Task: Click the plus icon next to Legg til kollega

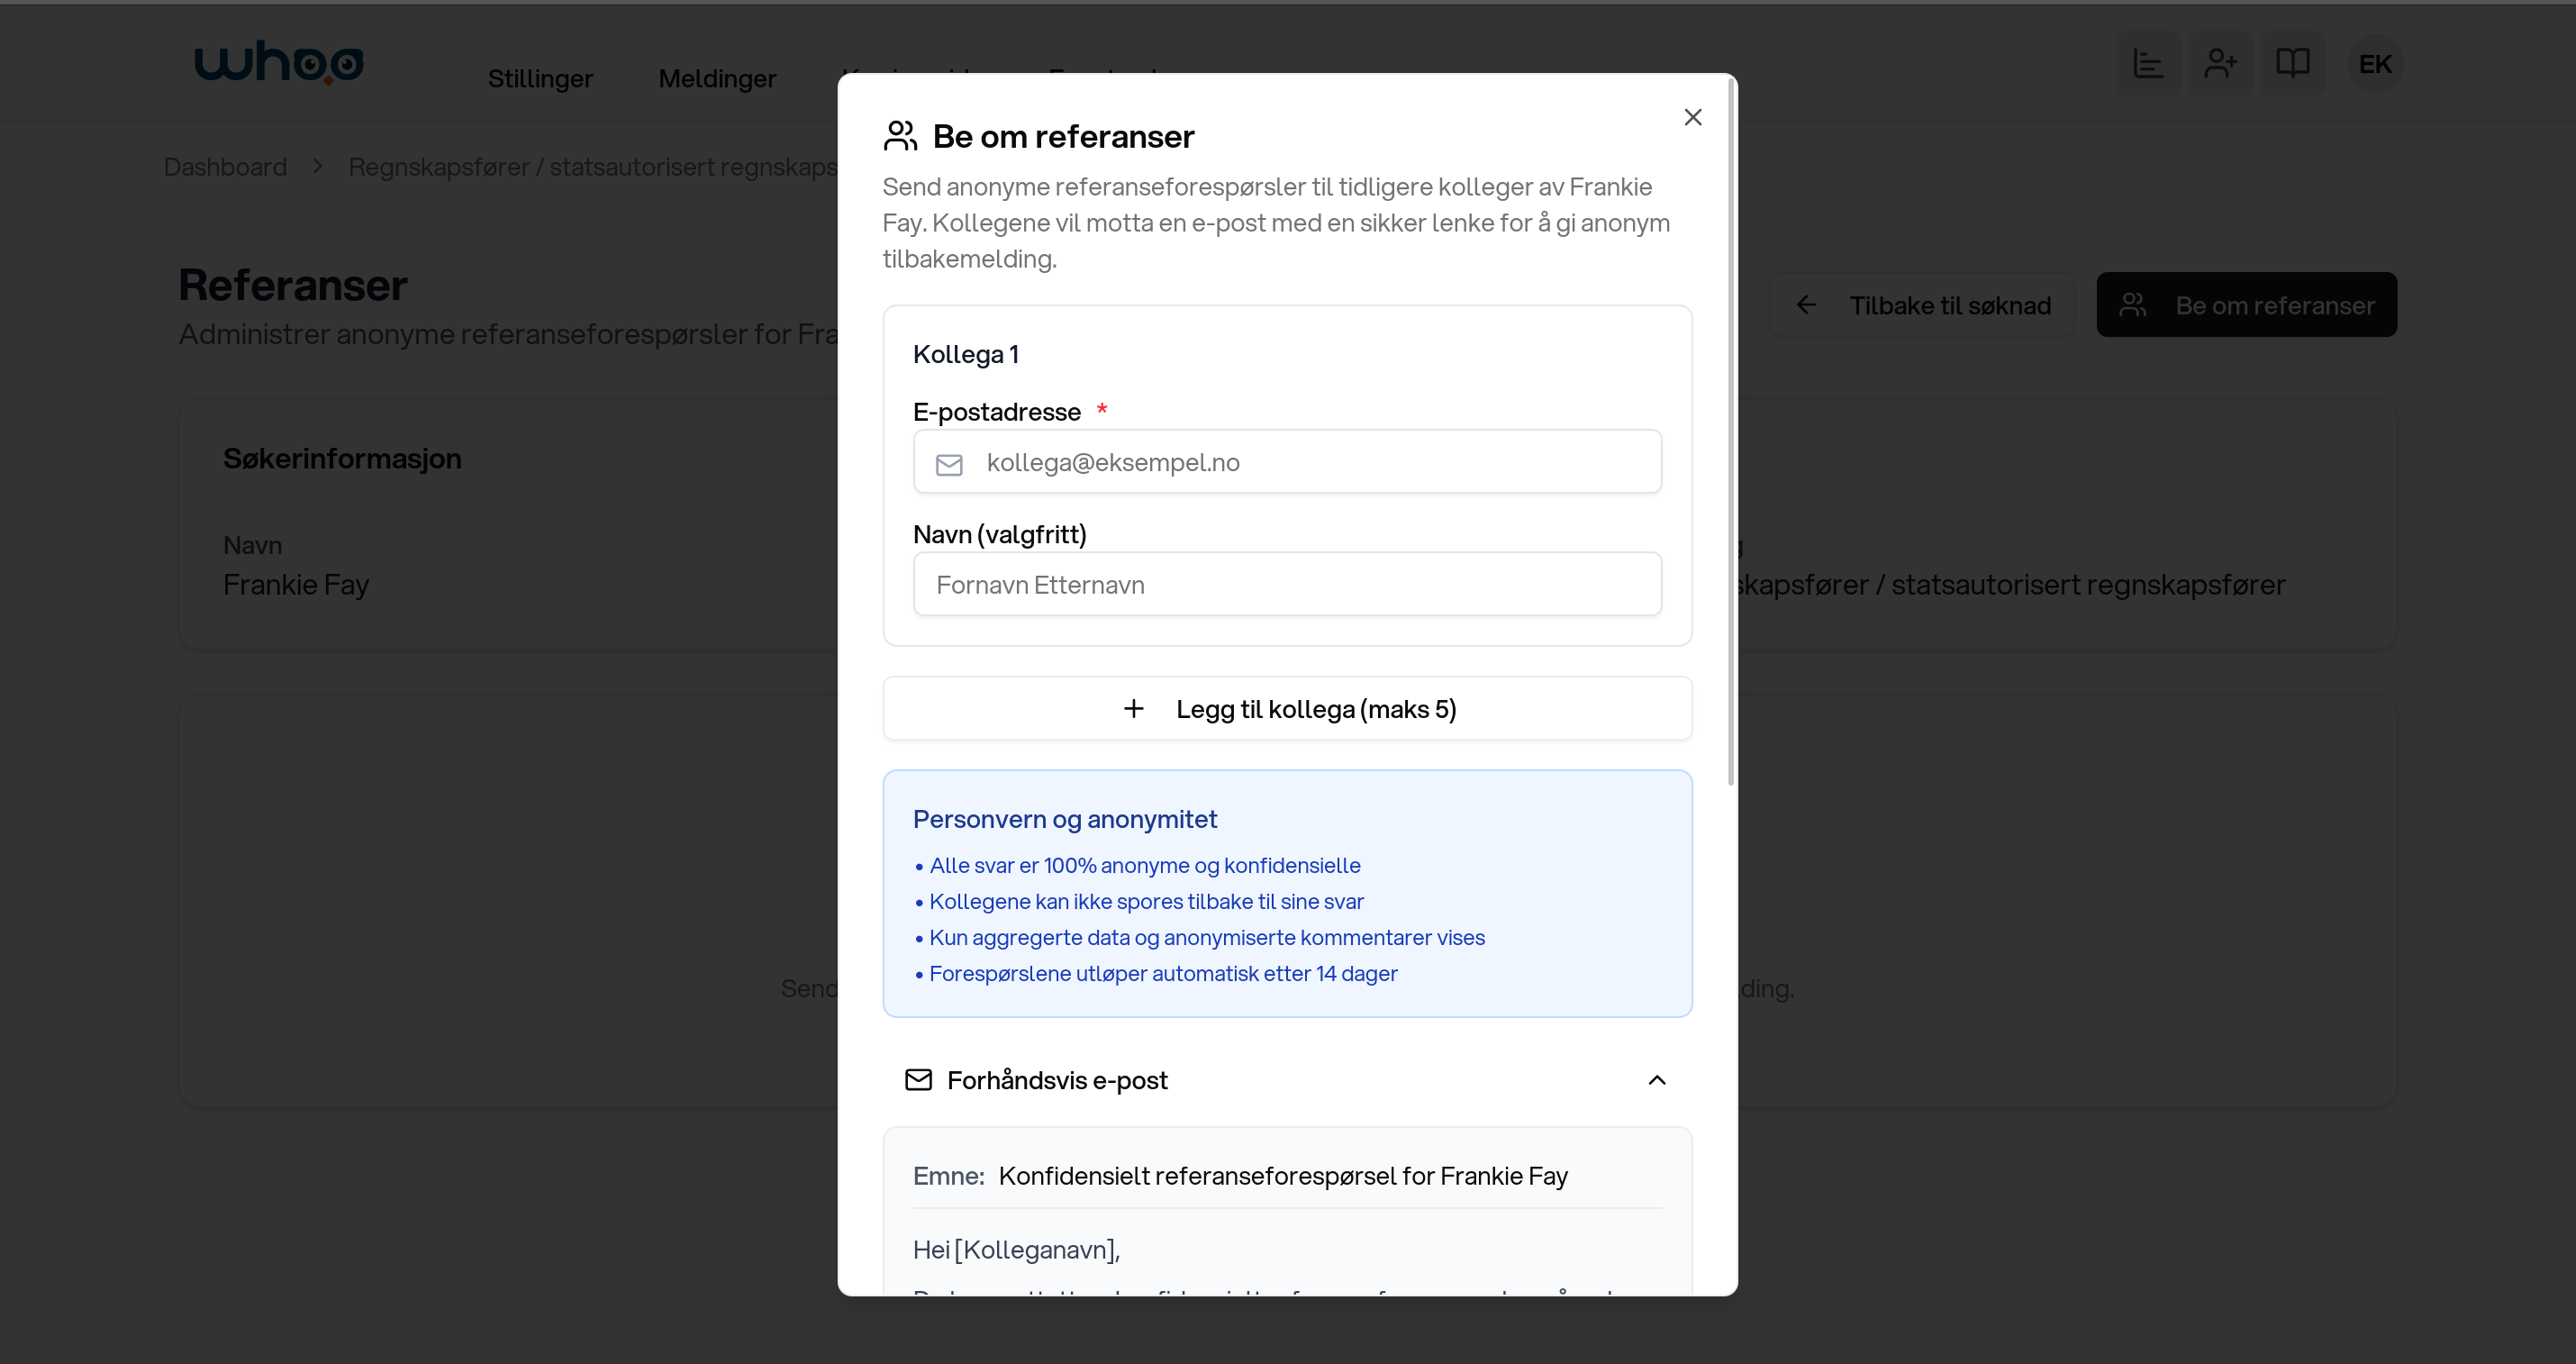Action: [1134, 708]
